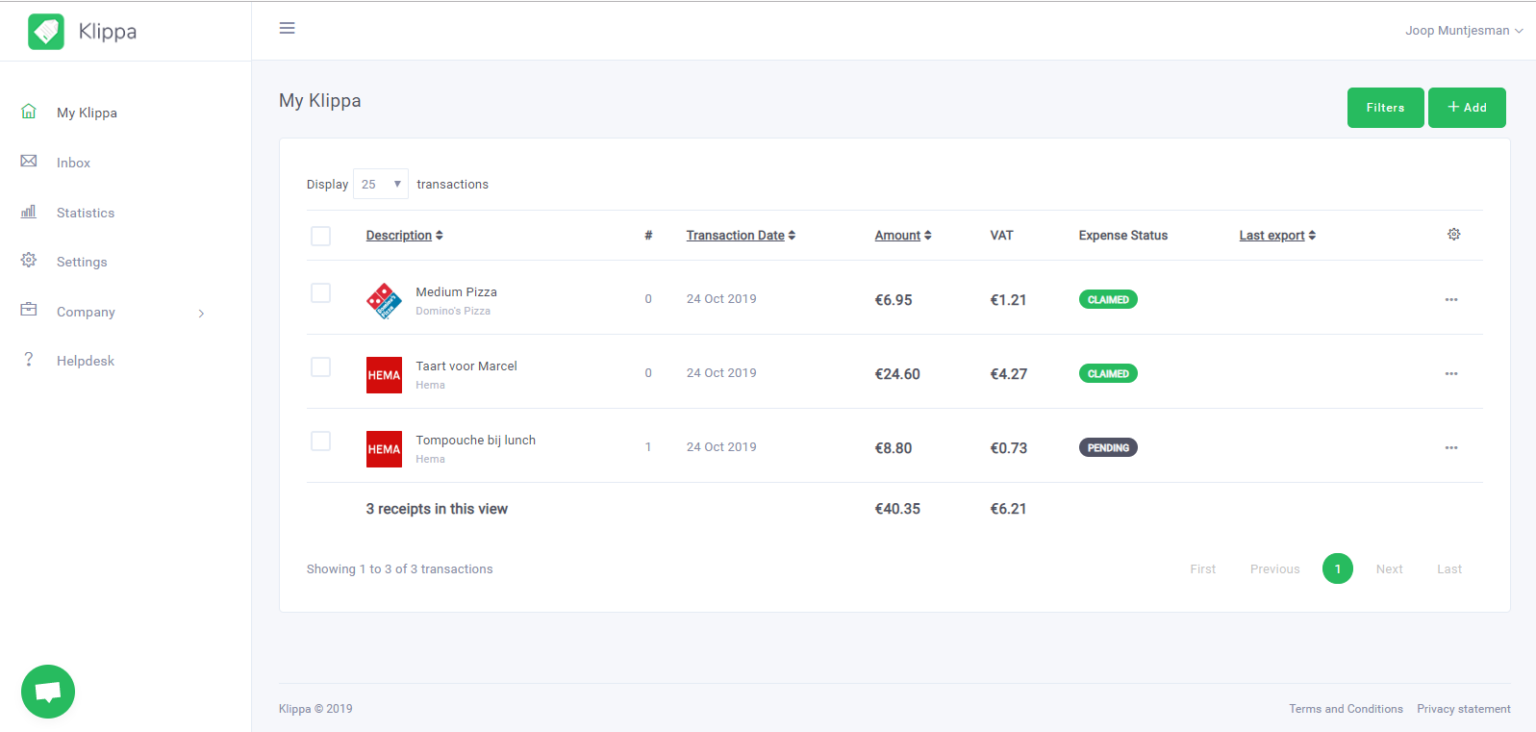Open the chat support bubble icon
The width and height of the screenshot is (1536, 732).
pyautogui.click(x=47, y=691)
